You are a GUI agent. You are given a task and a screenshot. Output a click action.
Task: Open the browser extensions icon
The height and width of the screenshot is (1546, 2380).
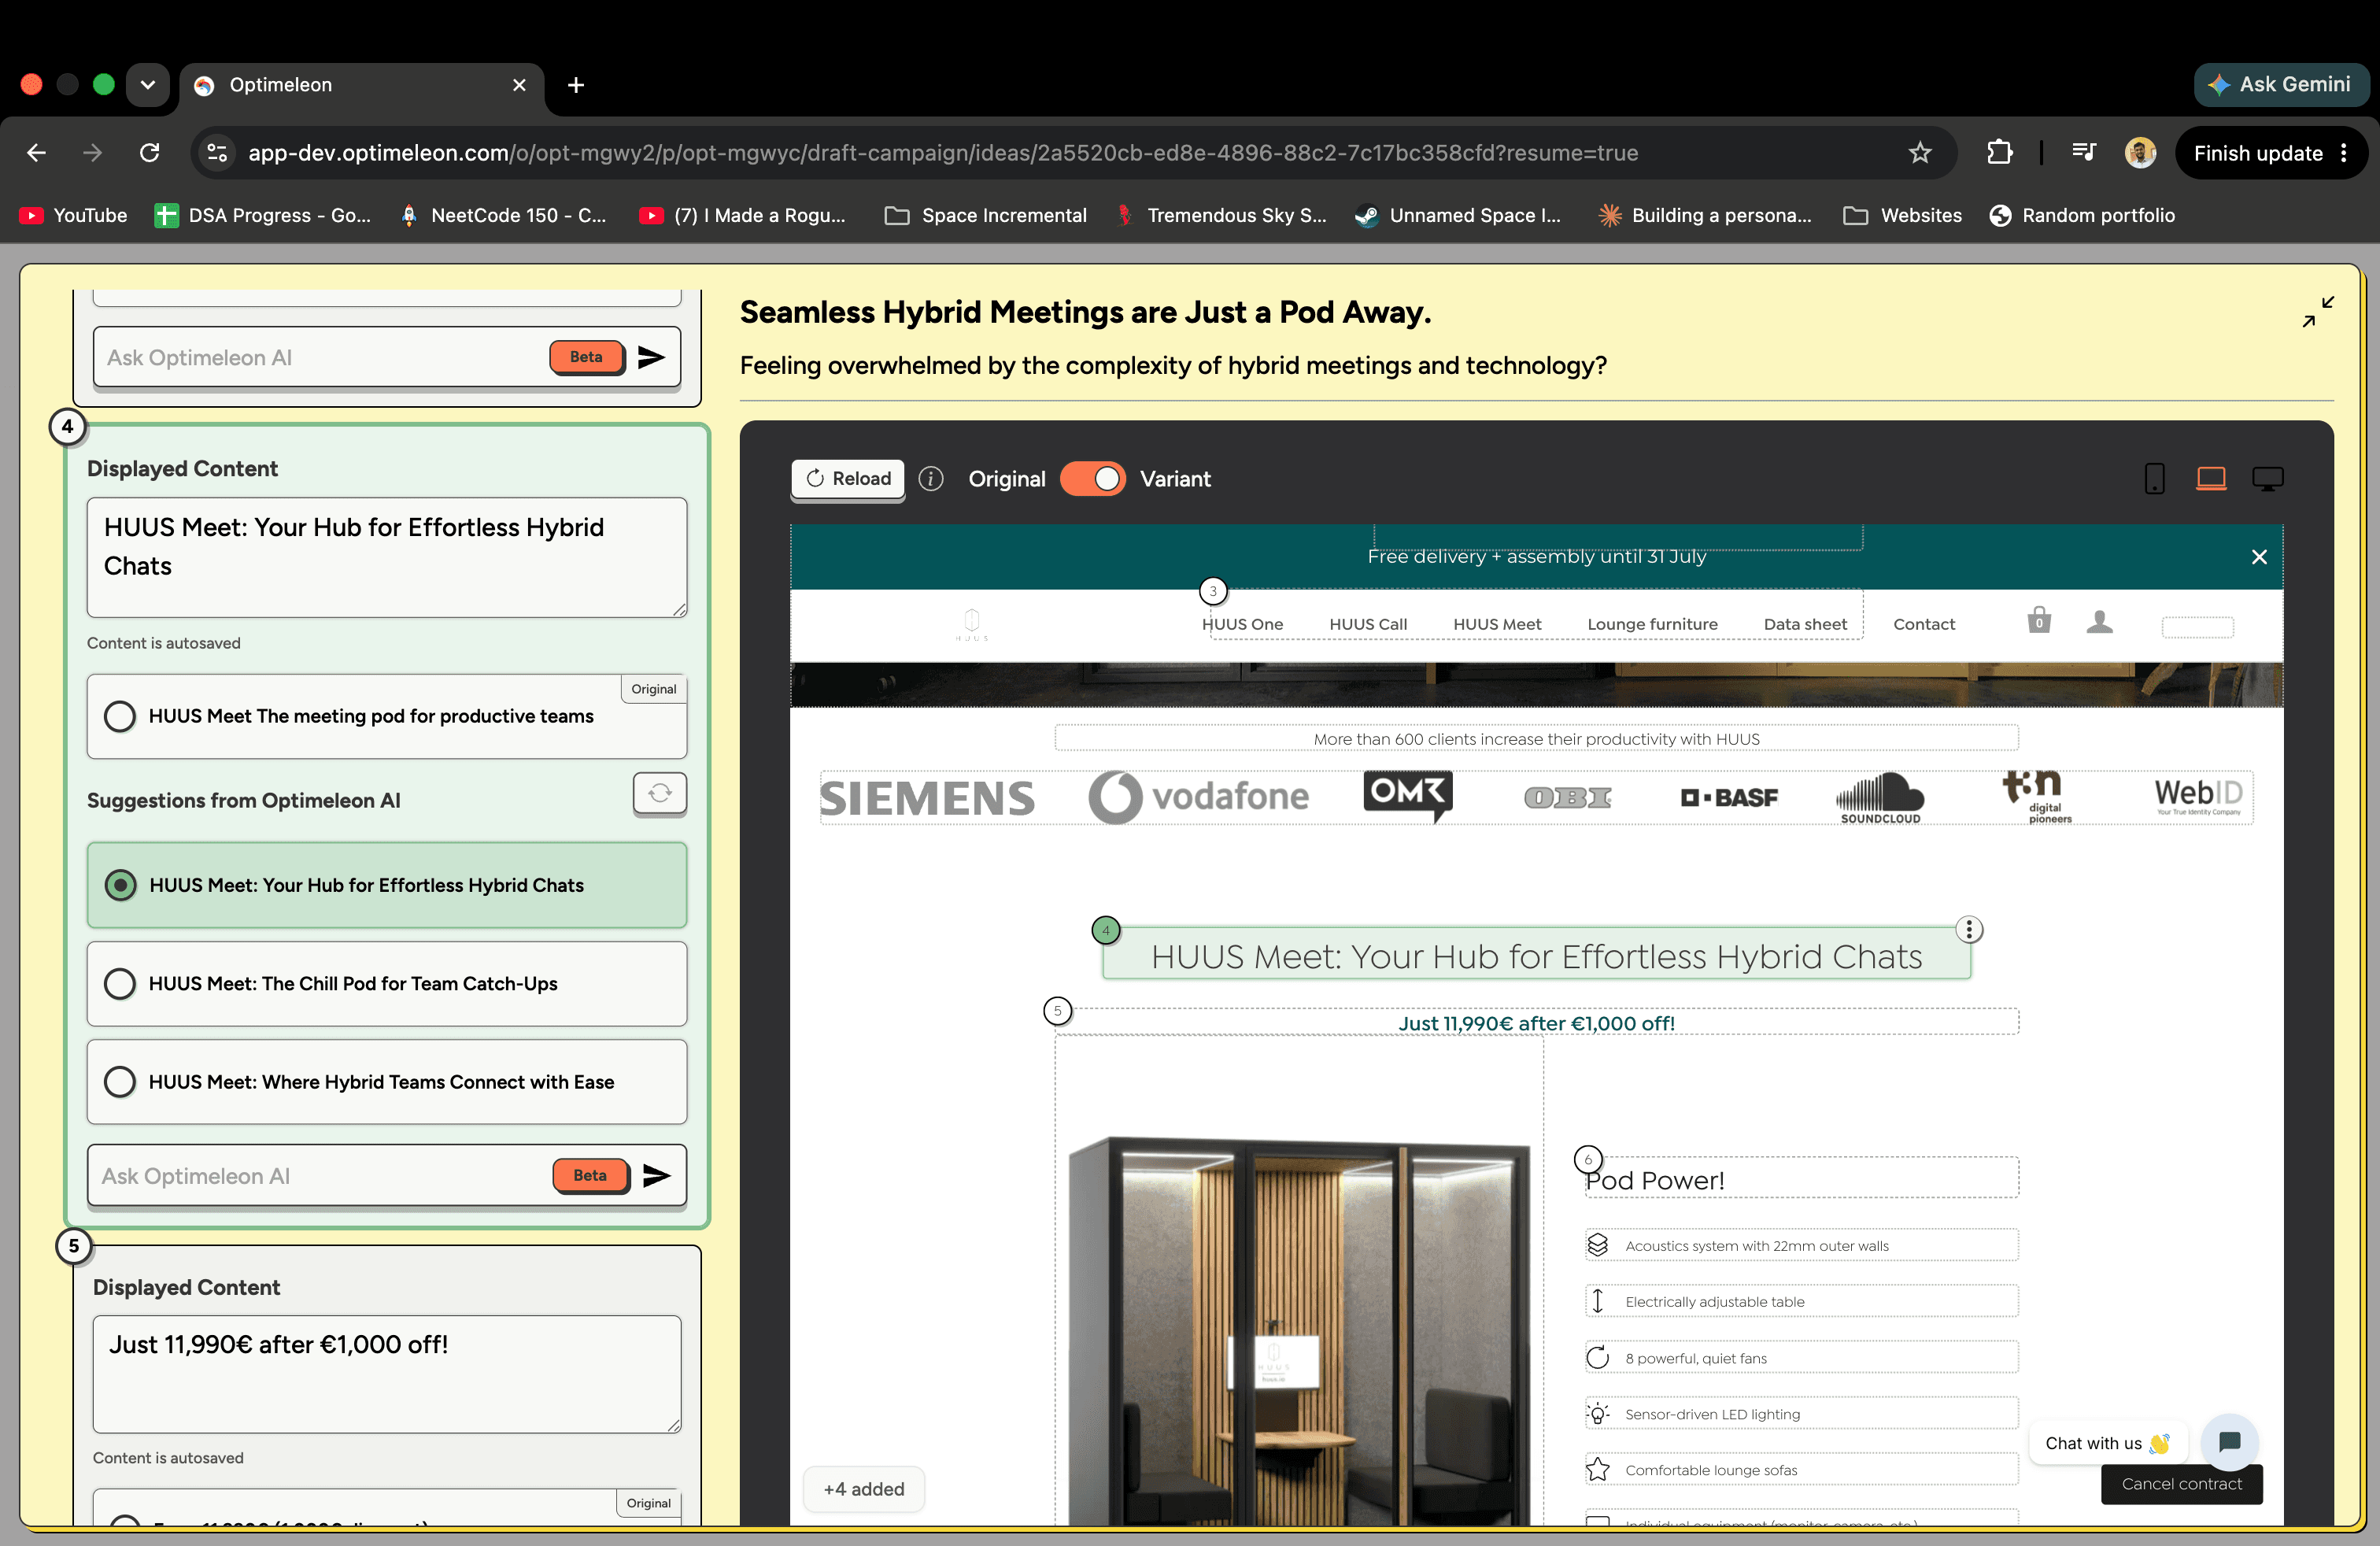pyautogui.click(x=1998, y=153)
